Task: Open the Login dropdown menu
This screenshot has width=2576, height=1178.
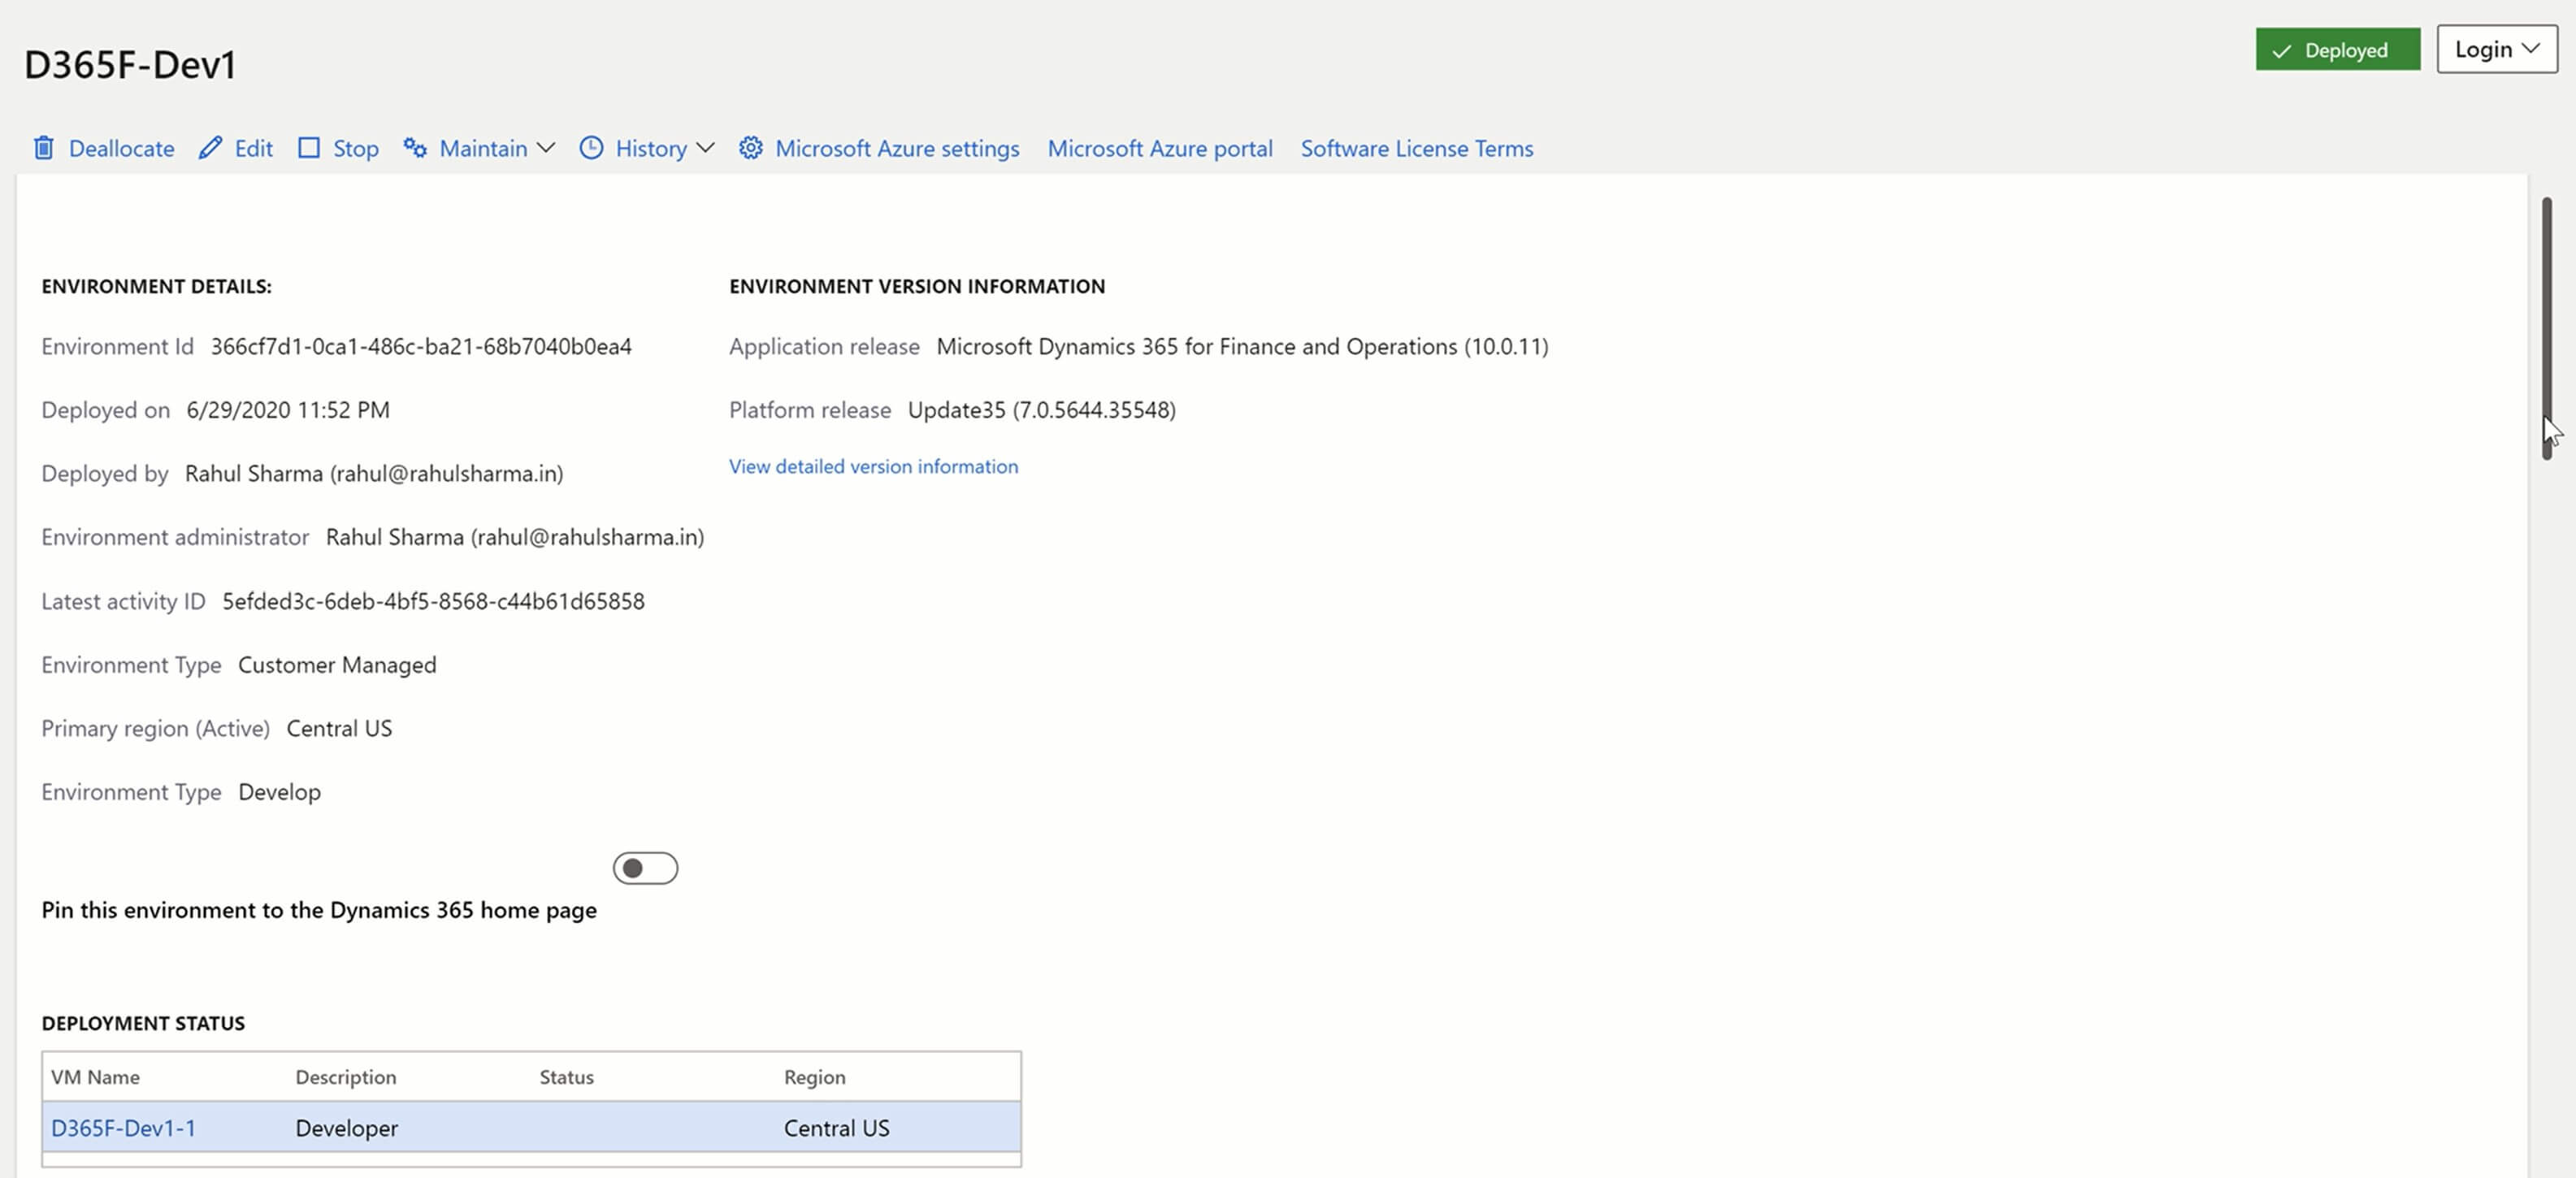Action: [x=2496, y=49]
